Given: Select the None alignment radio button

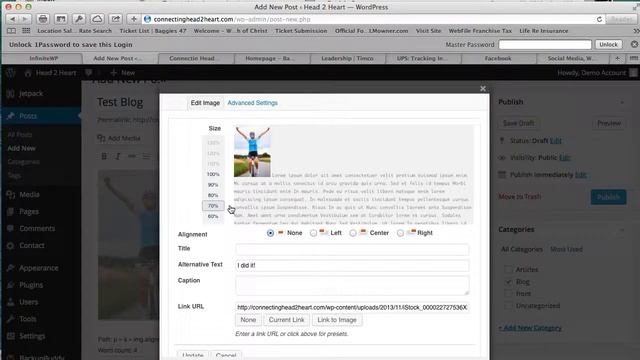Looking at the screenshot, I should [x=270, y=233].
